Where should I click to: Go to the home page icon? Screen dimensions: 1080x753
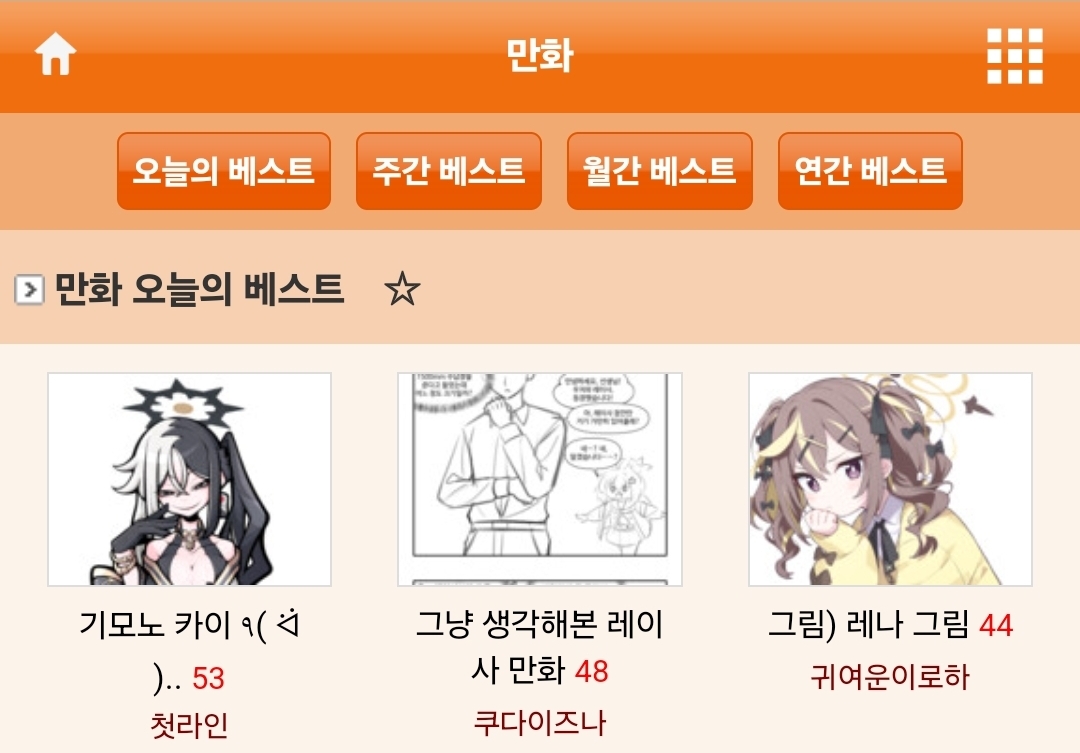55,54
